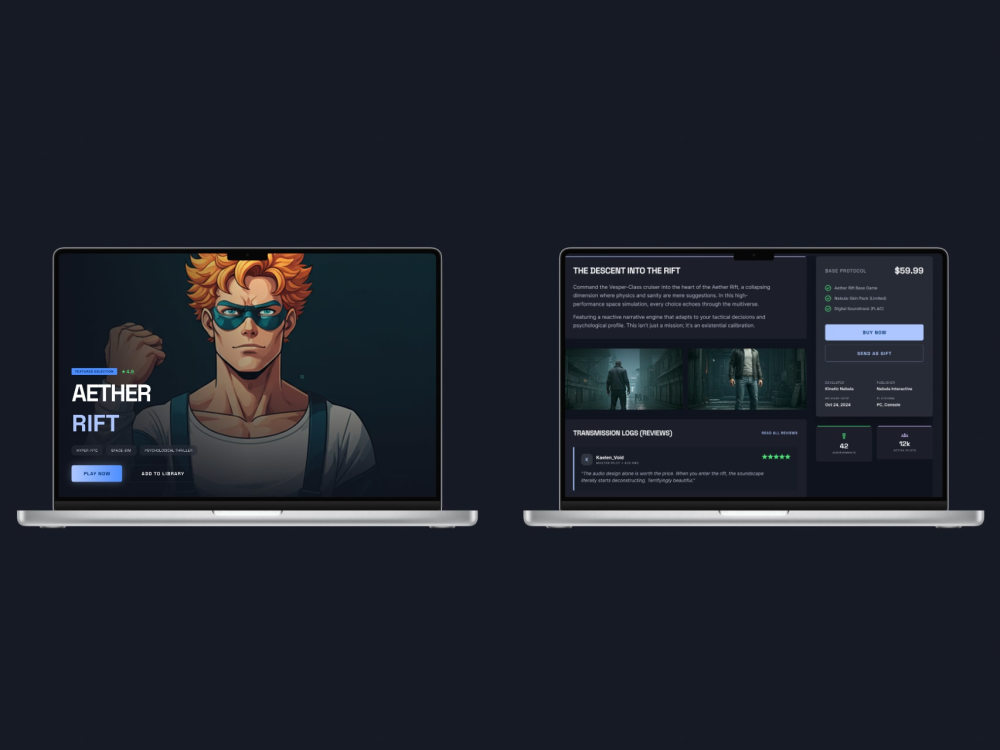1000x750 pixels.
Task: Click the Space Sim tag
Action: coord(121,450)
